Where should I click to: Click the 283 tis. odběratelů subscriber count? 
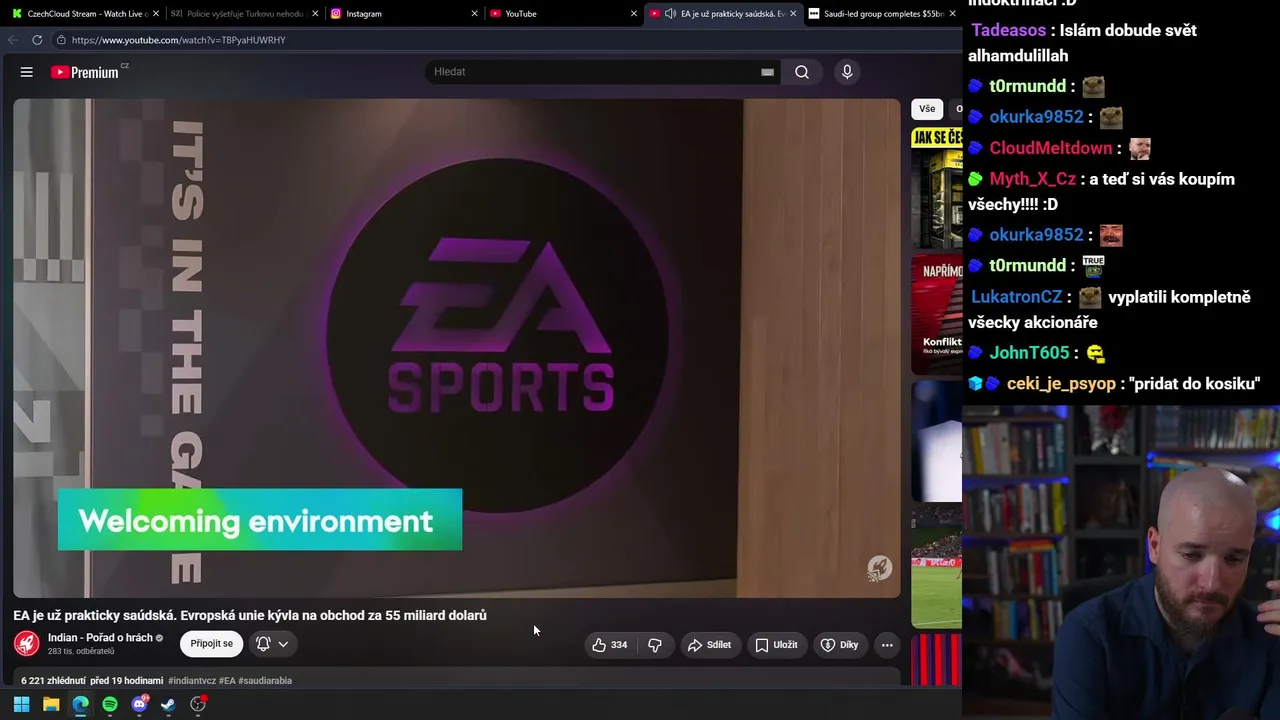click(81, 652)
